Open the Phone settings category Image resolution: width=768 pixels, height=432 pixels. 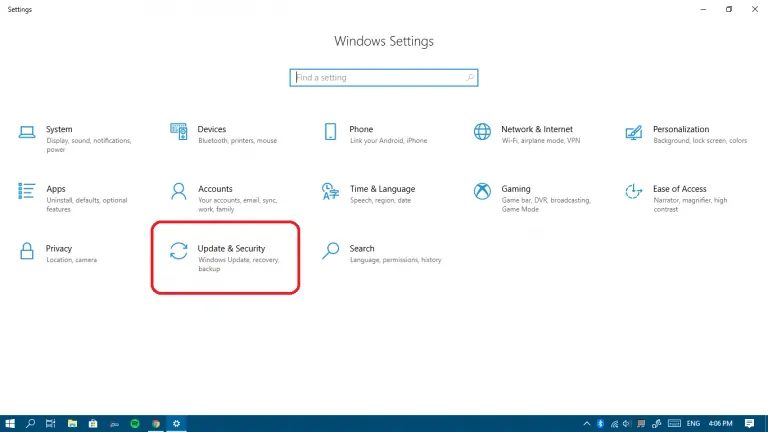click(375, 134)
